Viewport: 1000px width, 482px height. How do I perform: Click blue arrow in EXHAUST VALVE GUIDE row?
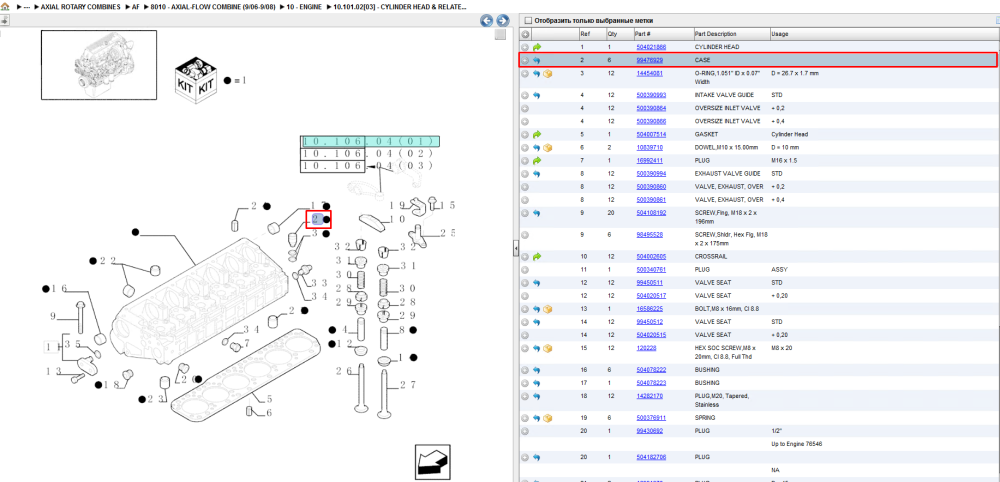(536, 173)
